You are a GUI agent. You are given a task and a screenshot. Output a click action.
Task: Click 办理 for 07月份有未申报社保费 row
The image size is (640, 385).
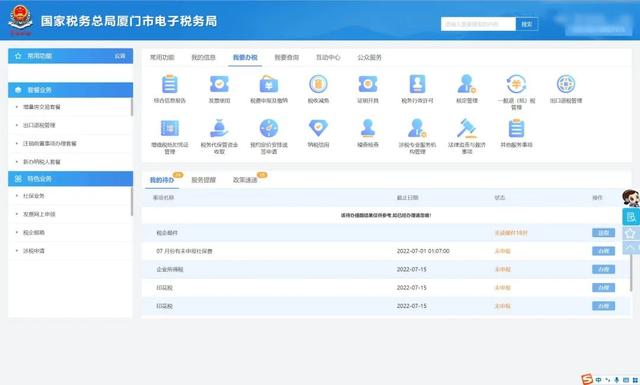(603, 251)
